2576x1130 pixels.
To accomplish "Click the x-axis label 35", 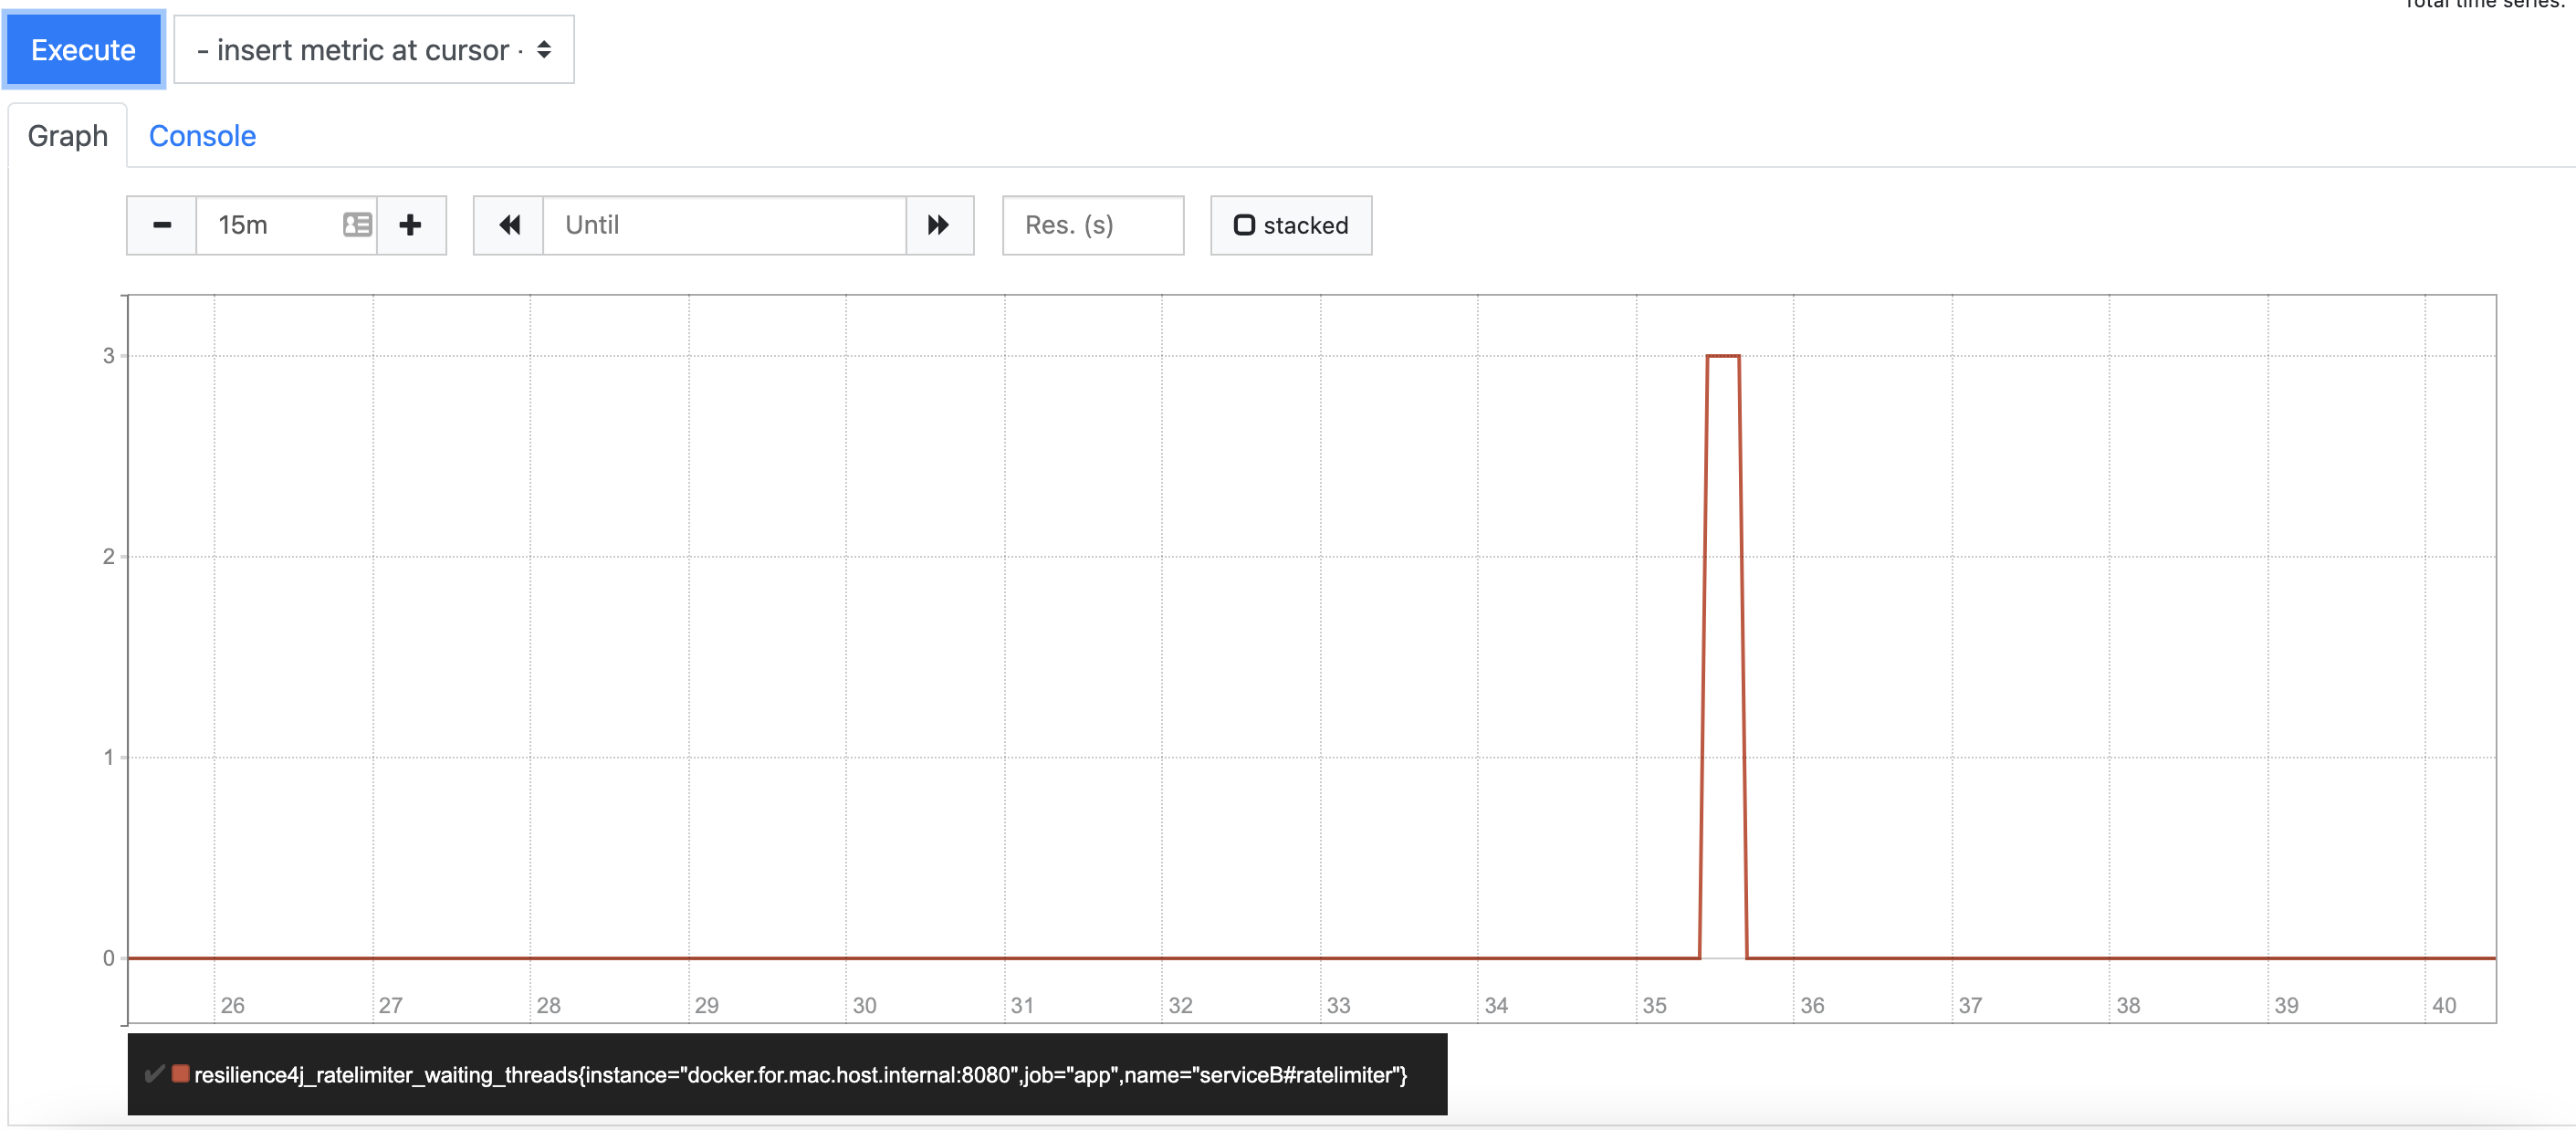I will (1655, 1005).
